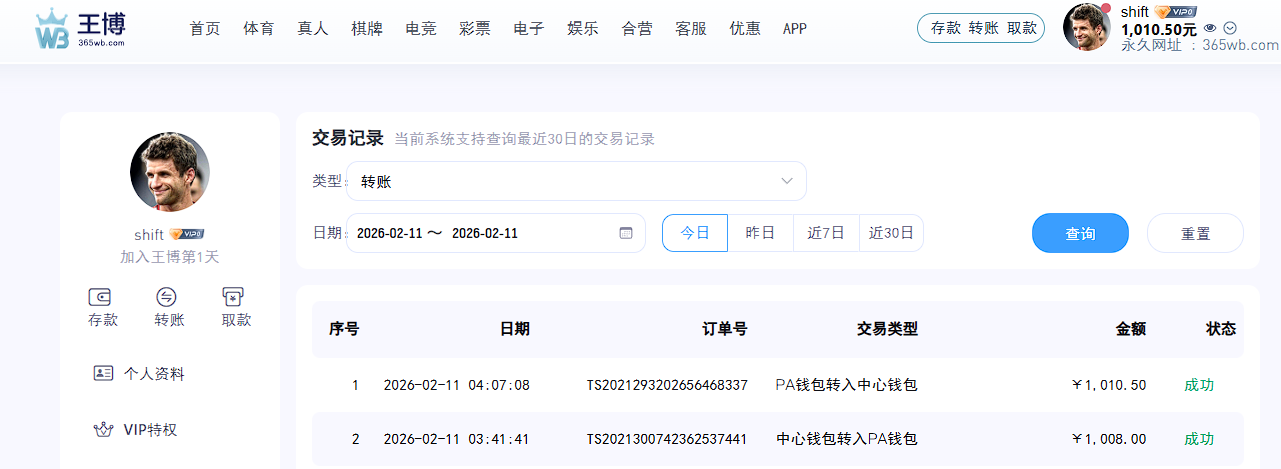Open 体育 in the top navigation

click(x=259, y=28)
